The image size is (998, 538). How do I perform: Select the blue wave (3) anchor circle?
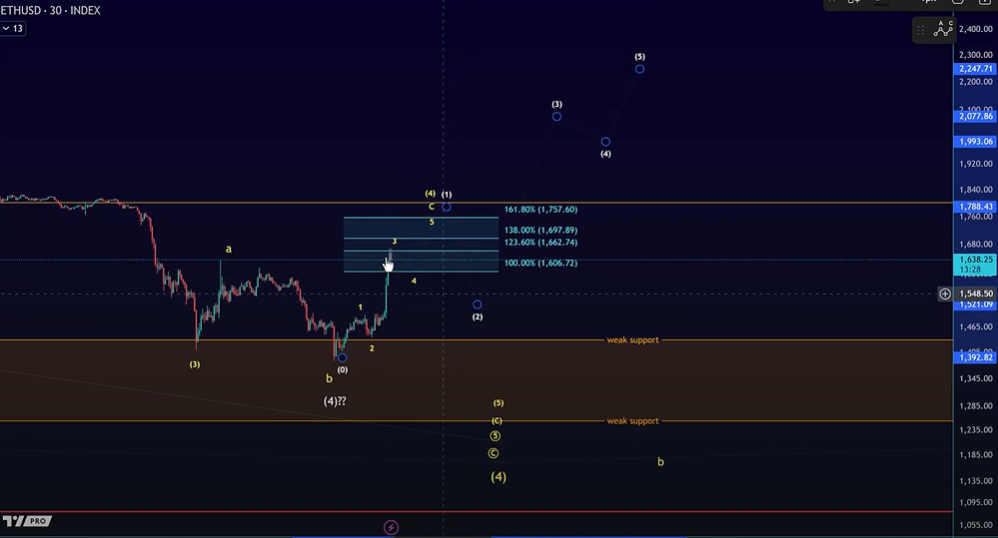557,117
